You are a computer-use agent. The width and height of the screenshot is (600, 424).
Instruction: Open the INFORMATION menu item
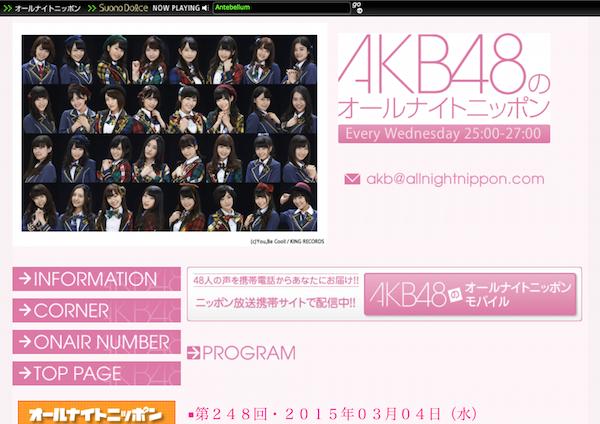coord(96,279)
